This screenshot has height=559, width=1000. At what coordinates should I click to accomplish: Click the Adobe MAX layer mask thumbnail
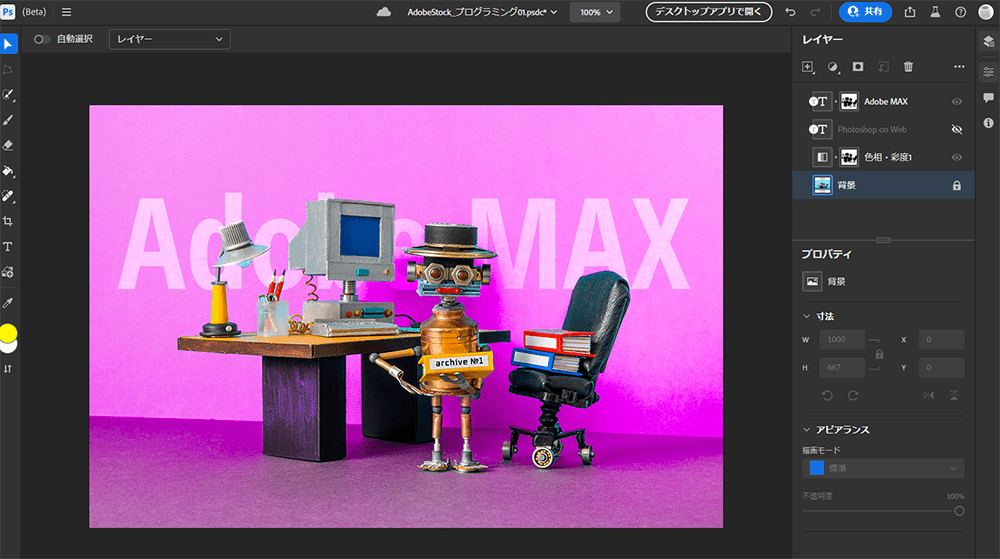click(x=849, y=101)
